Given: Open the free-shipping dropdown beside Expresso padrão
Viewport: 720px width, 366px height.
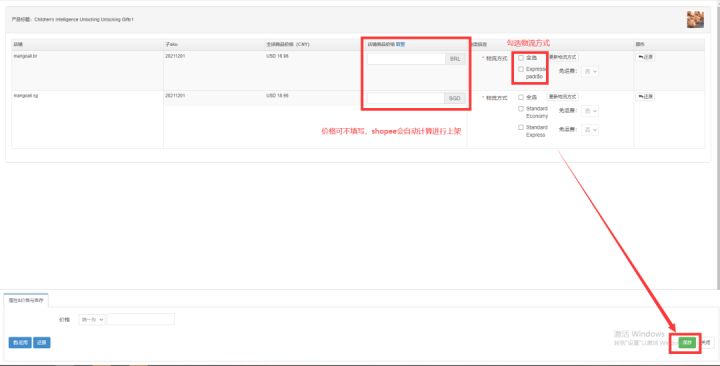Looking at the screenshot, I should coord(590,72).
